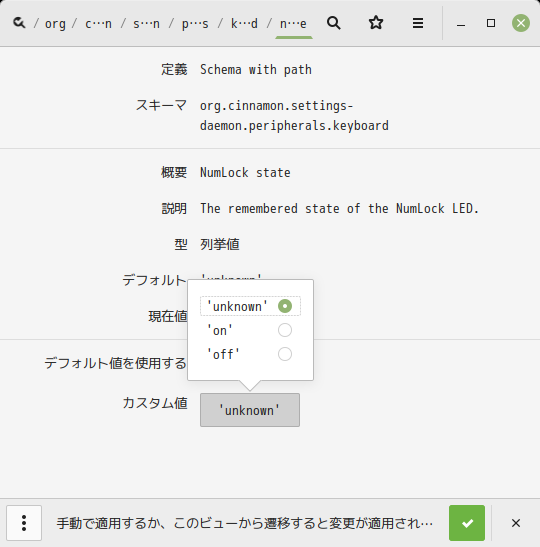
Task: Select the active 'n···e' path segment
Action: point(293,24)
